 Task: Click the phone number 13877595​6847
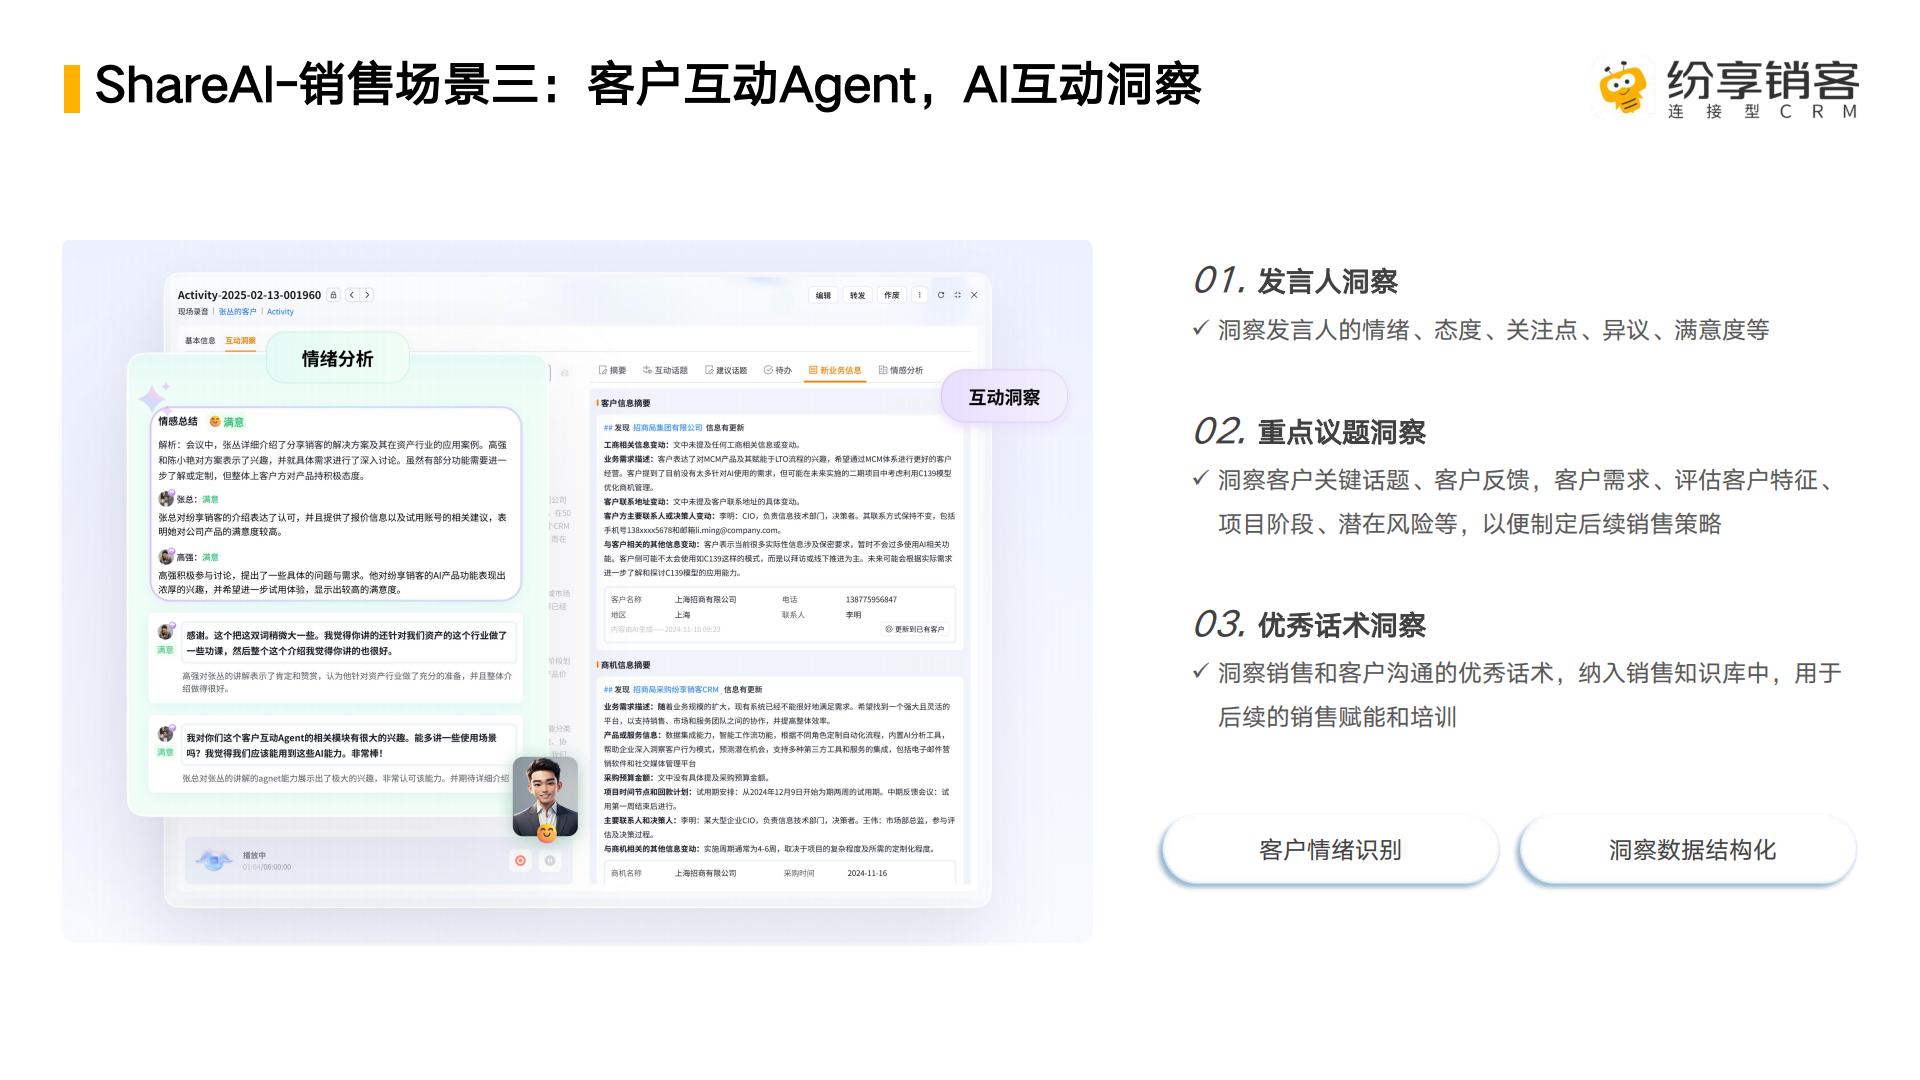[x=871, y=600]
